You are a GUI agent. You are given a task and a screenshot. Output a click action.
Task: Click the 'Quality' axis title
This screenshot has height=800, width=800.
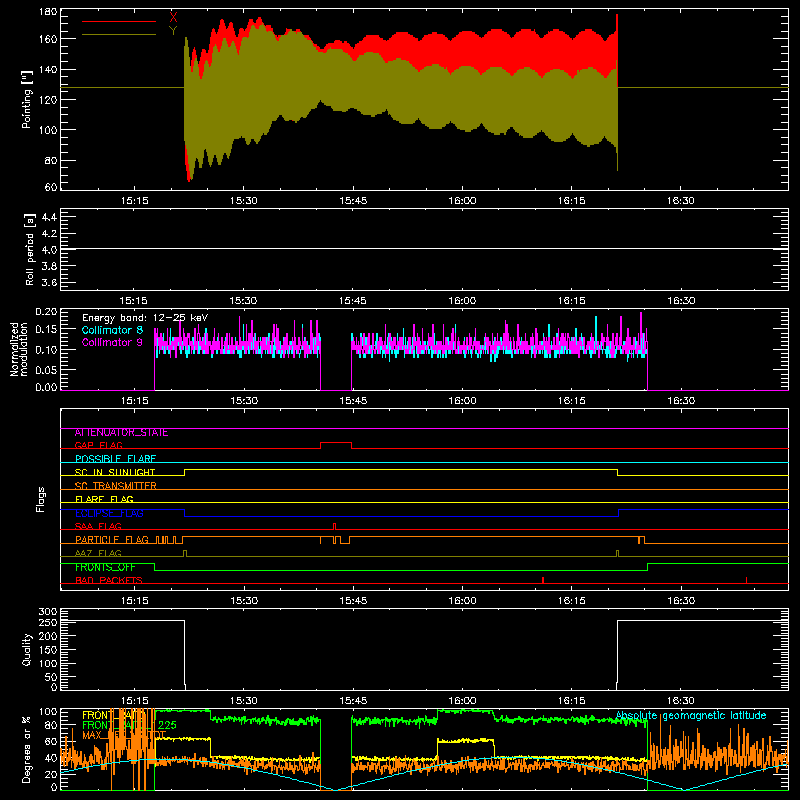click(x=27, y=649)
